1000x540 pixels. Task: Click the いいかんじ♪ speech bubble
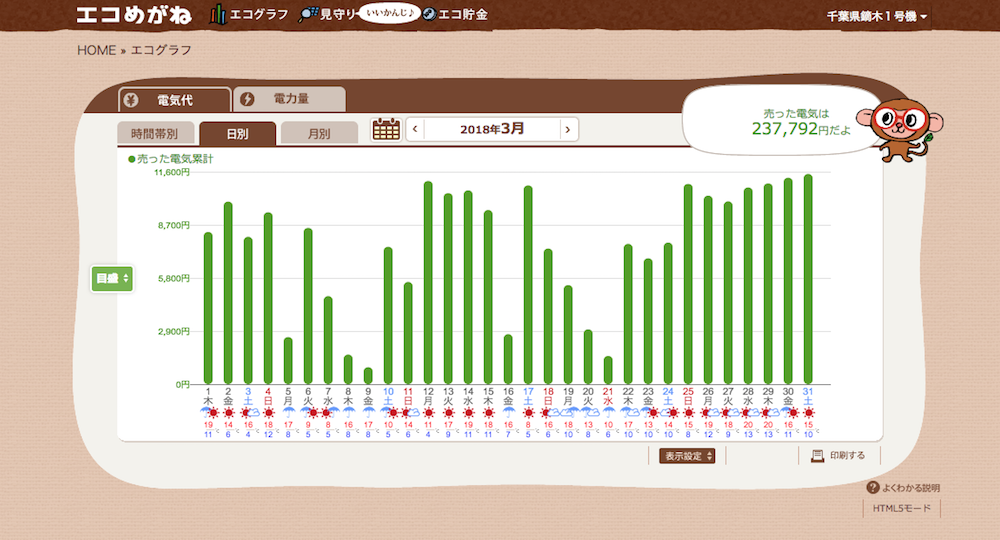point(389,12)
